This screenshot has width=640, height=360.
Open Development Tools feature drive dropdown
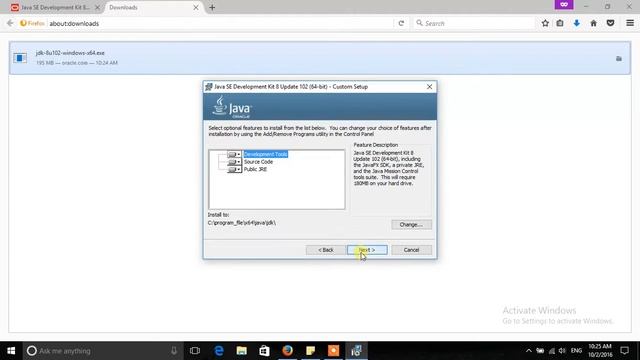[234, 154]
